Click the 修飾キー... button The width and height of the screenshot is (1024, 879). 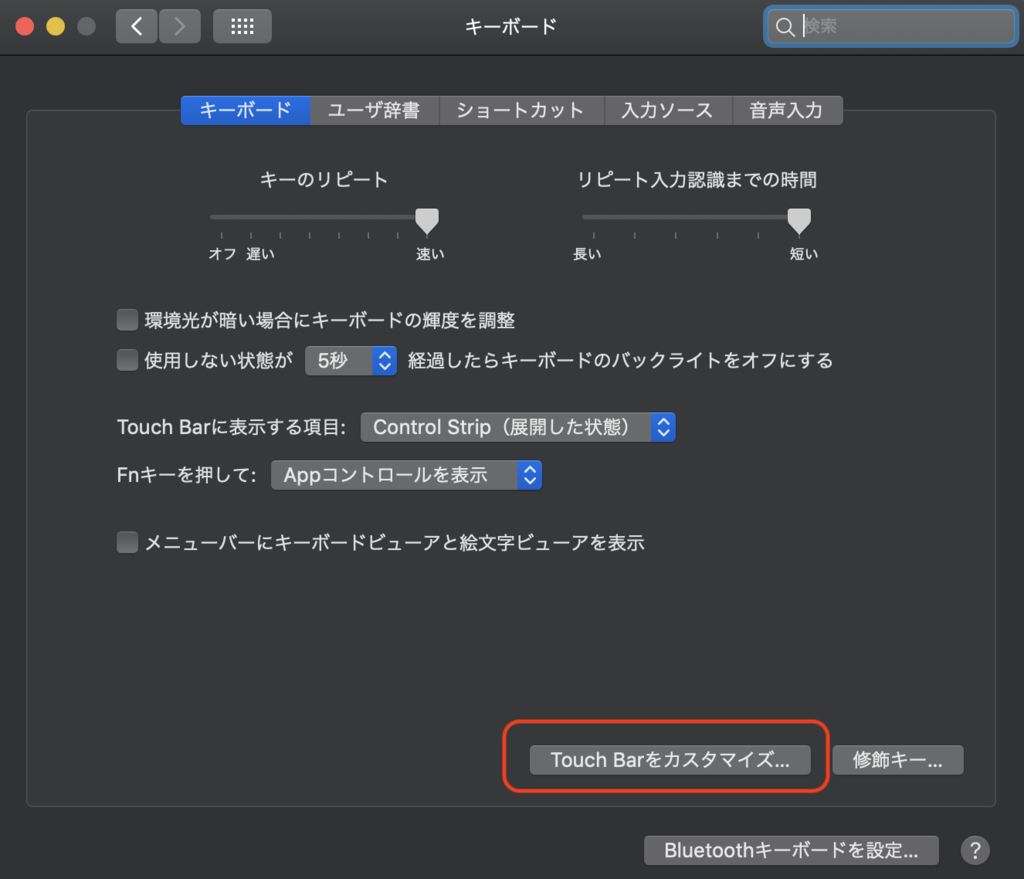pyautogui.click(x=898, y=759)
